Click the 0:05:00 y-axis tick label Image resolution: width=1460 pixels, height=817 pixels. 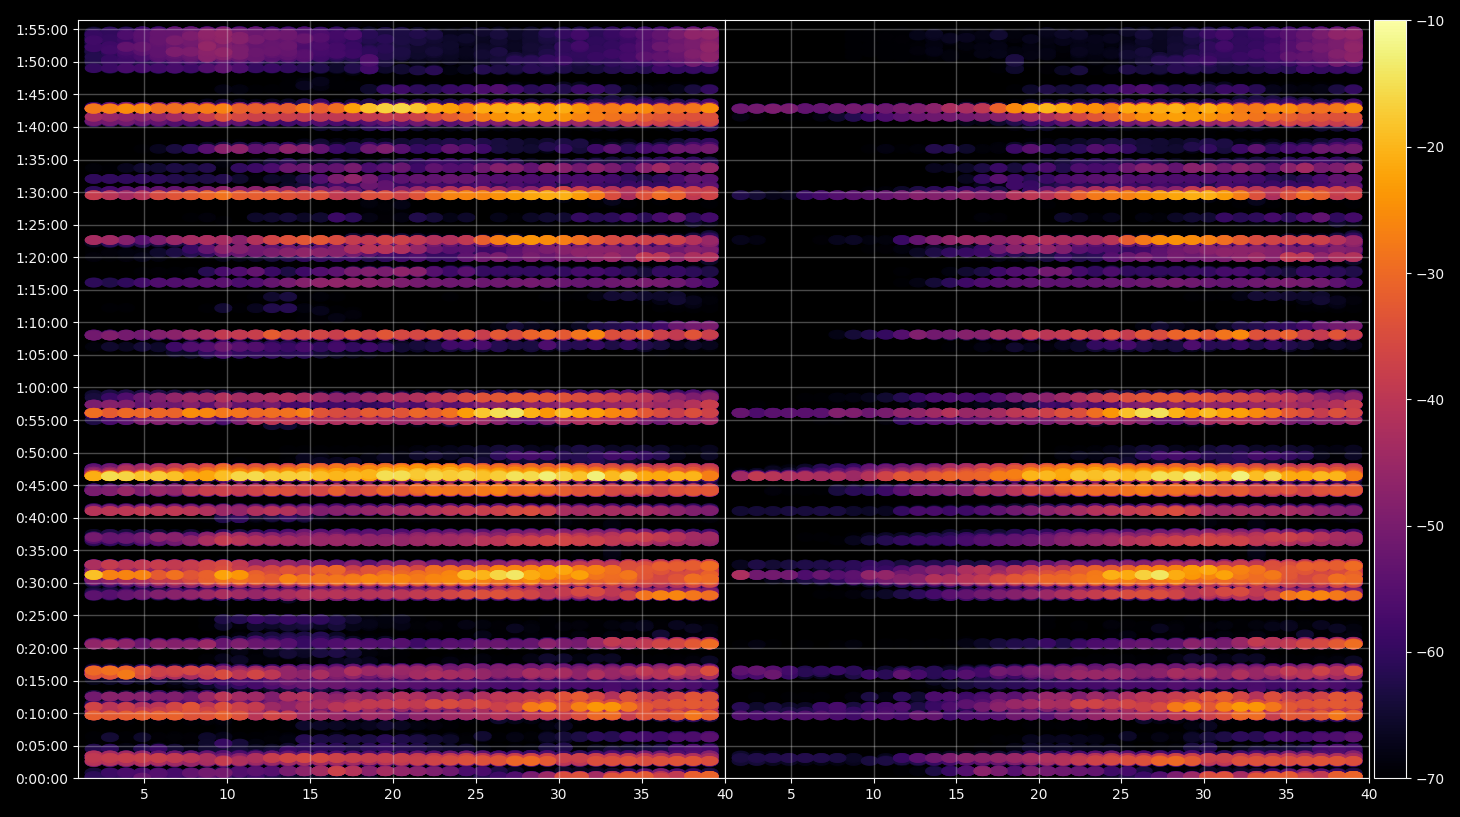42,746
